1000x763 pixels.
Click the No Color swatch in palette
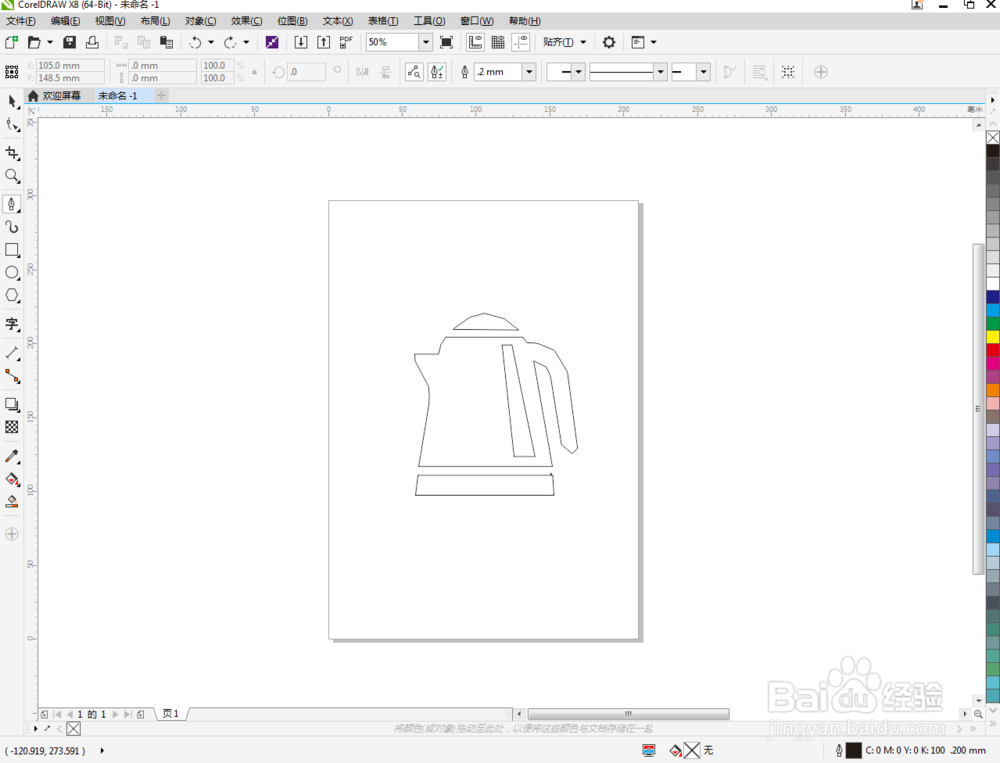[992, 137]
